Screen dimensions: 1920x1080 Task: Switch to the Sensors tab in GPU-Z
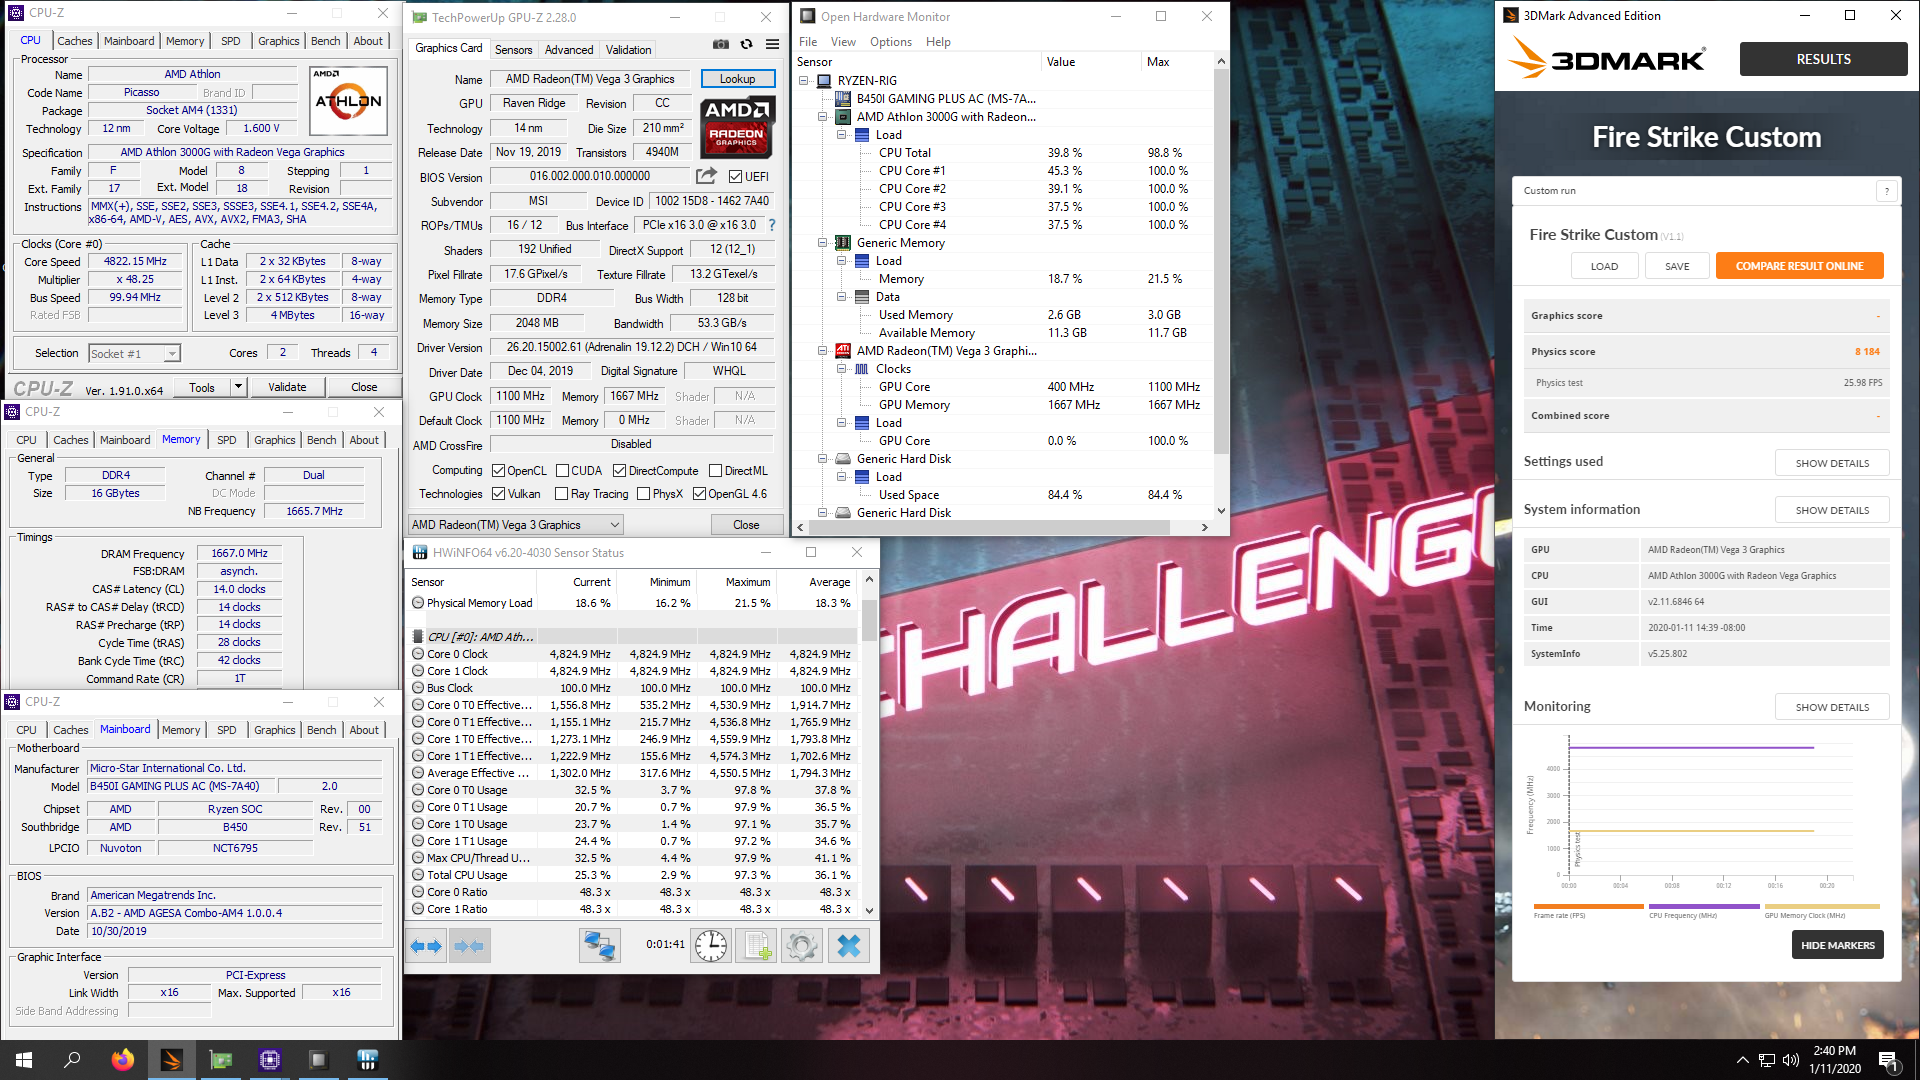pyautogui.click(x=513, y=50)
